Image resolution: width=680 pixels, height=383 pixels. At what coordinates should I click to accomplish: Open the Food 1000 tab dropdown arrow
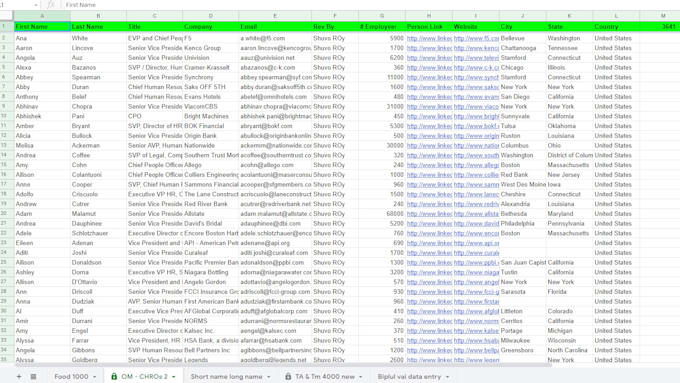point(95,377)
